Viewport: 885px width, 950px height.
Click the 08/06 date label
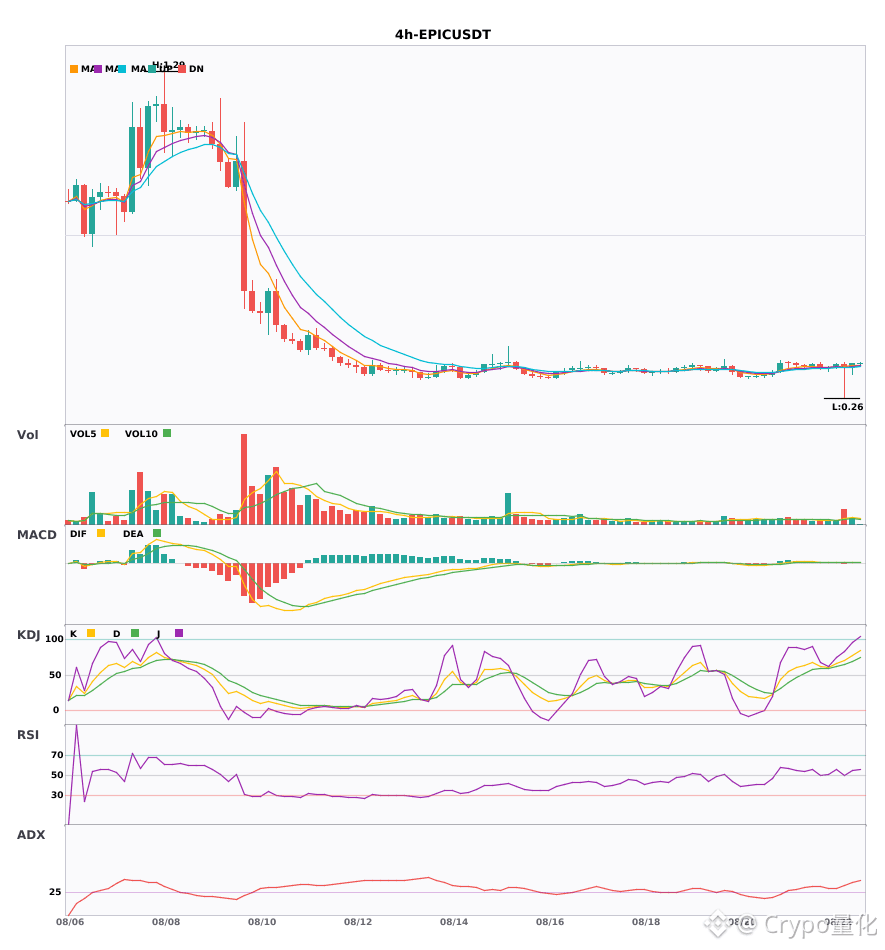[x=70, y=922]
